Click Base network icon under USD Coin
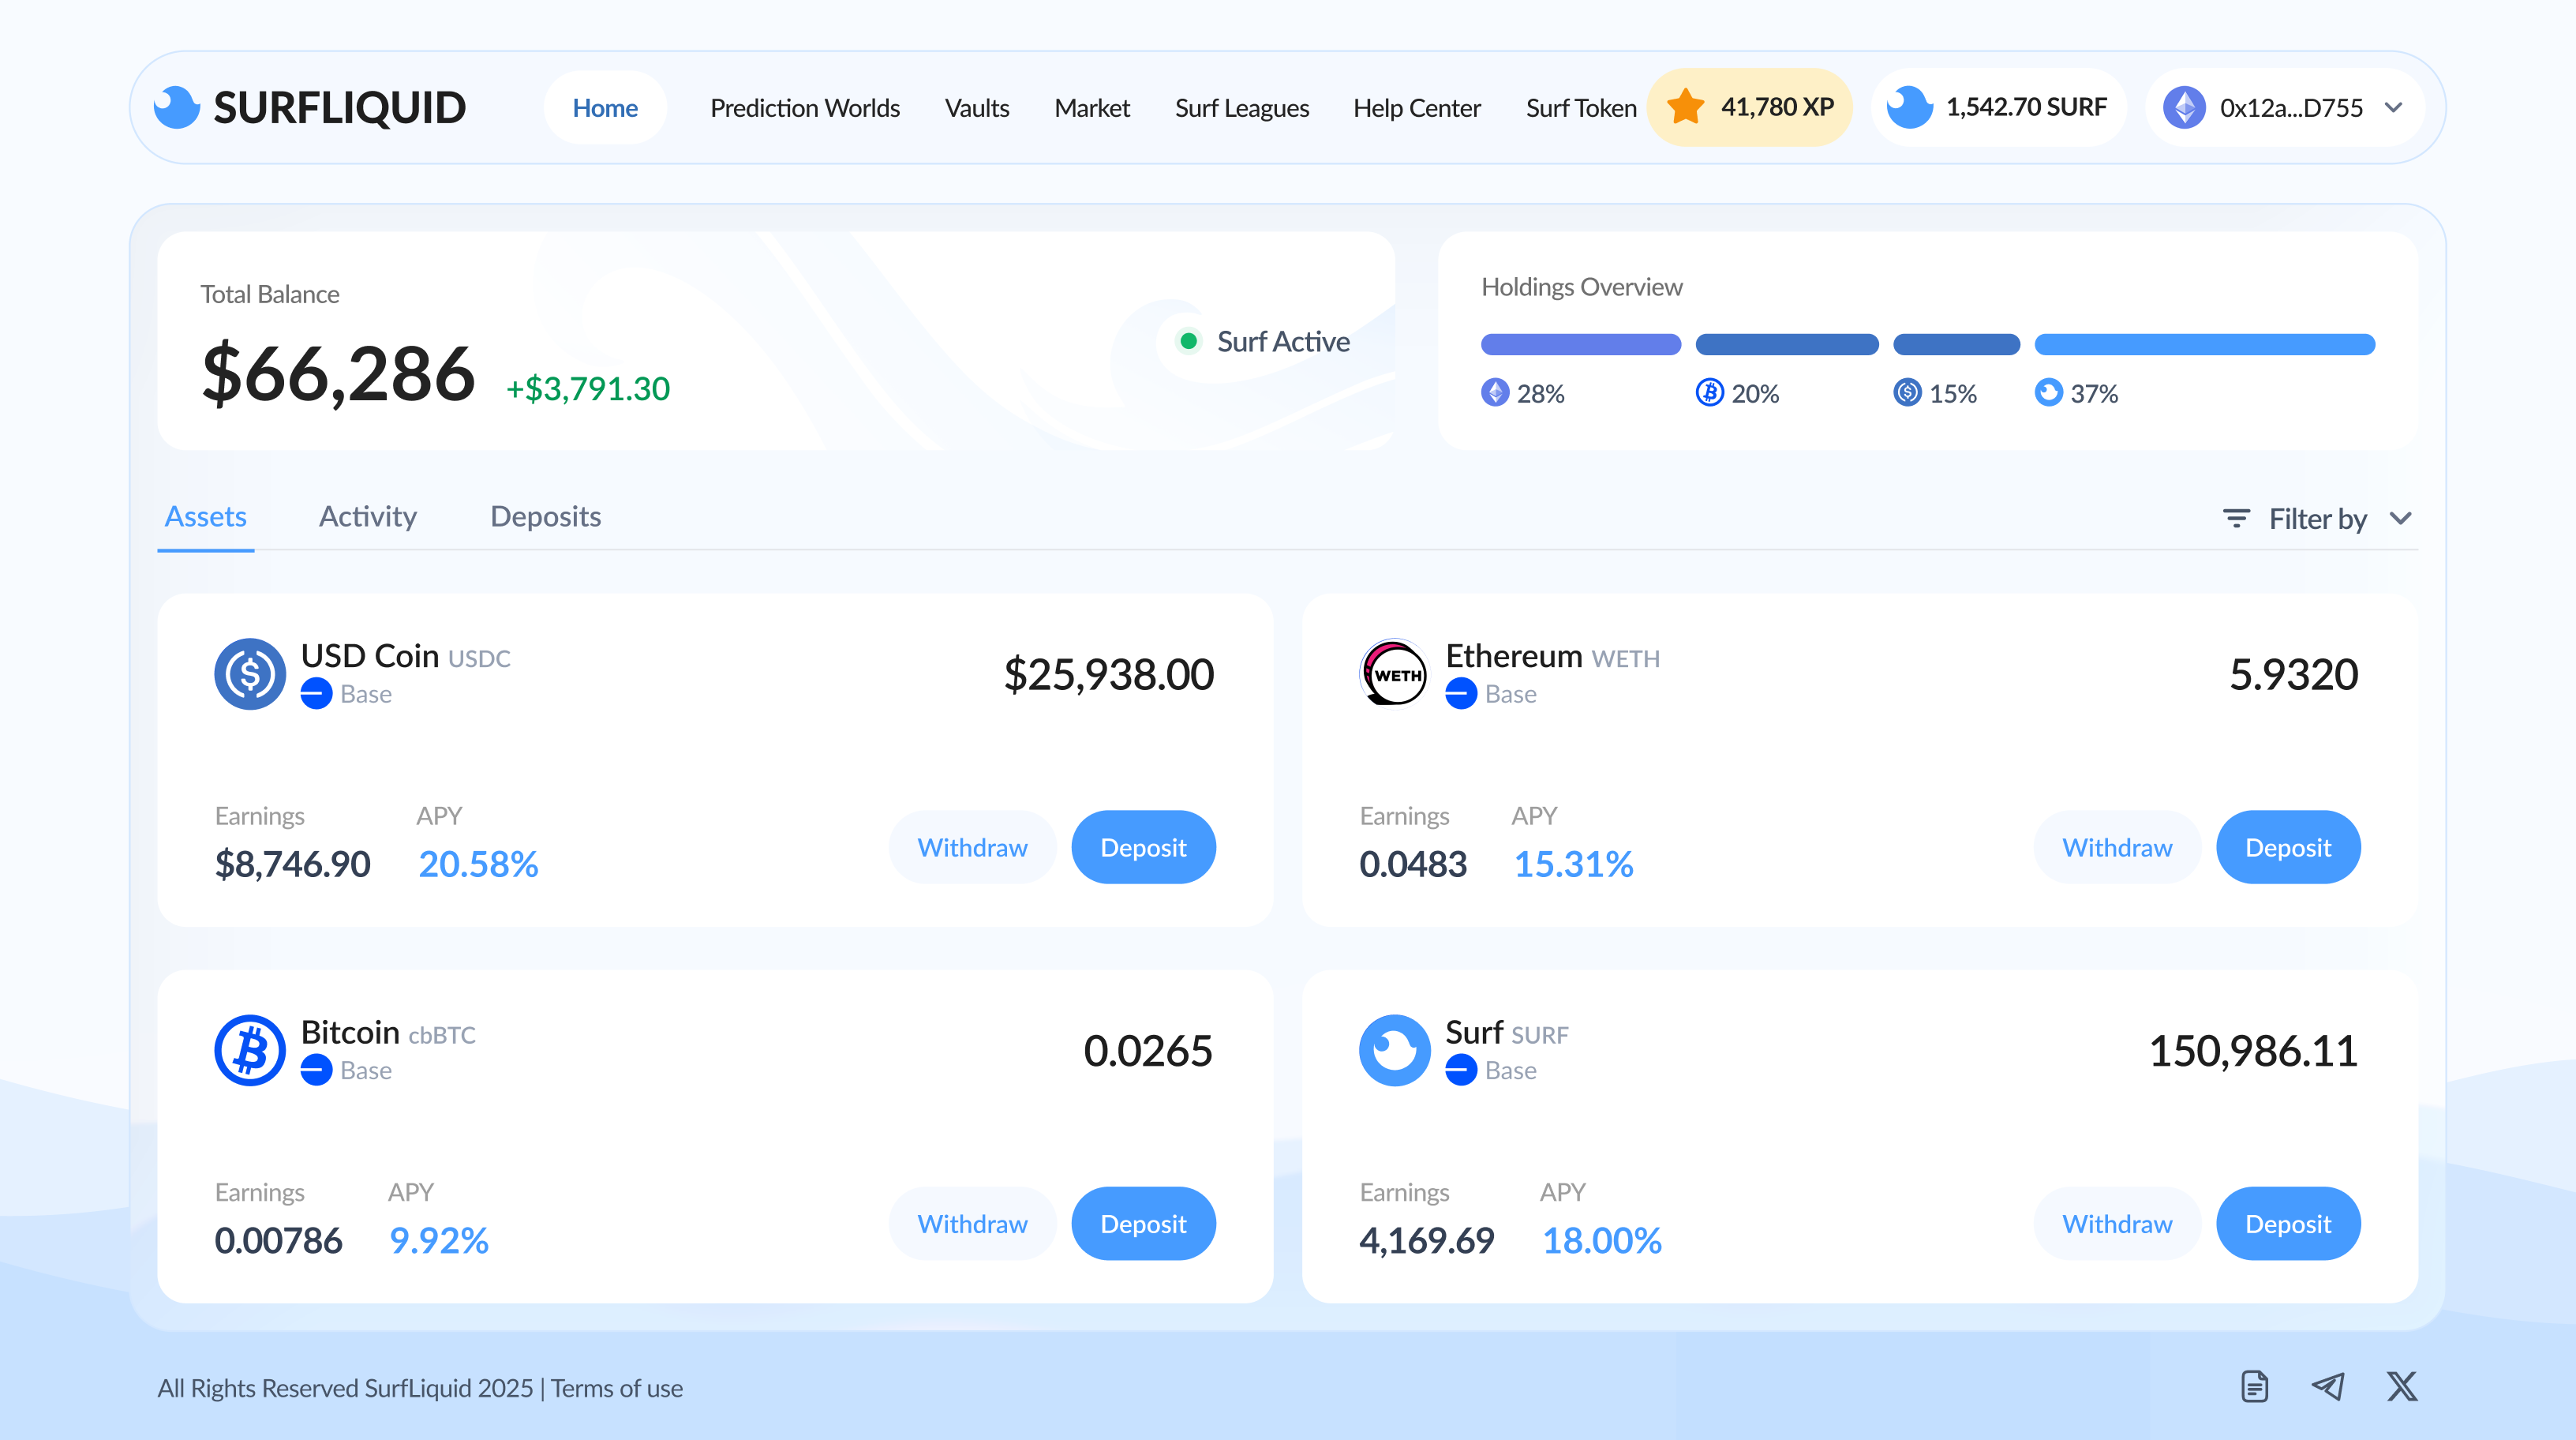Screen dimensions: 2576x1440 pyautogui.click(x=316, y=693)
